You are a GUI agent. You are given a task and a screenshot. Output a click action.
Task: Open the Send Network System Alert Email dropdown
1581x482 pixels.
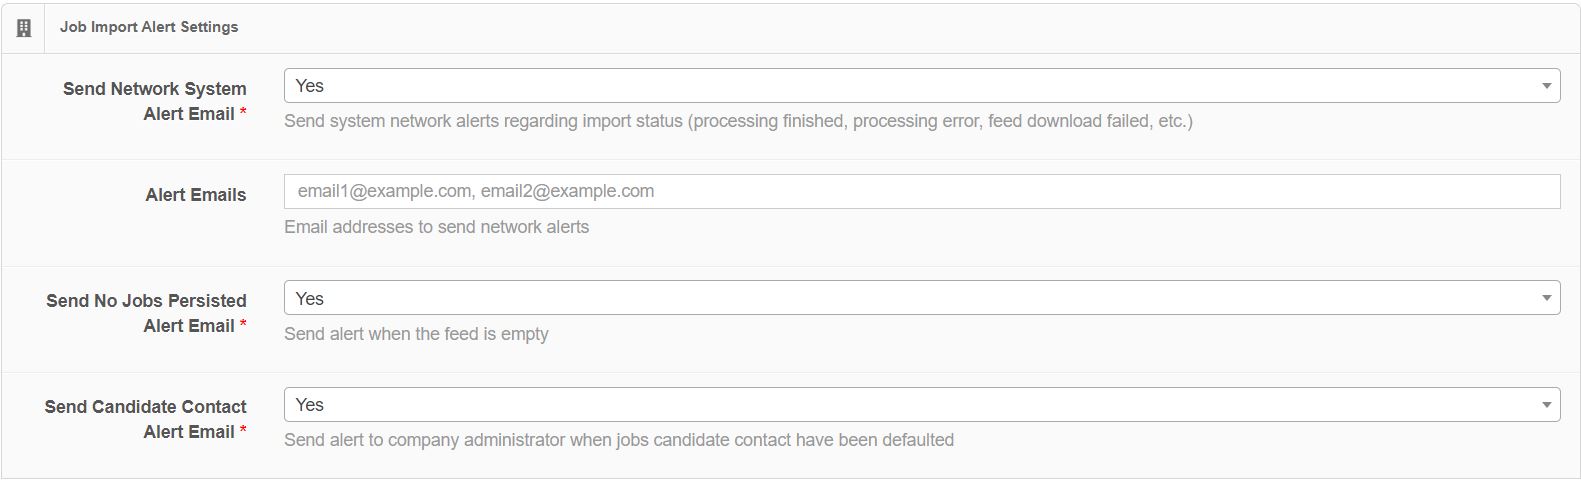(922, 86)
